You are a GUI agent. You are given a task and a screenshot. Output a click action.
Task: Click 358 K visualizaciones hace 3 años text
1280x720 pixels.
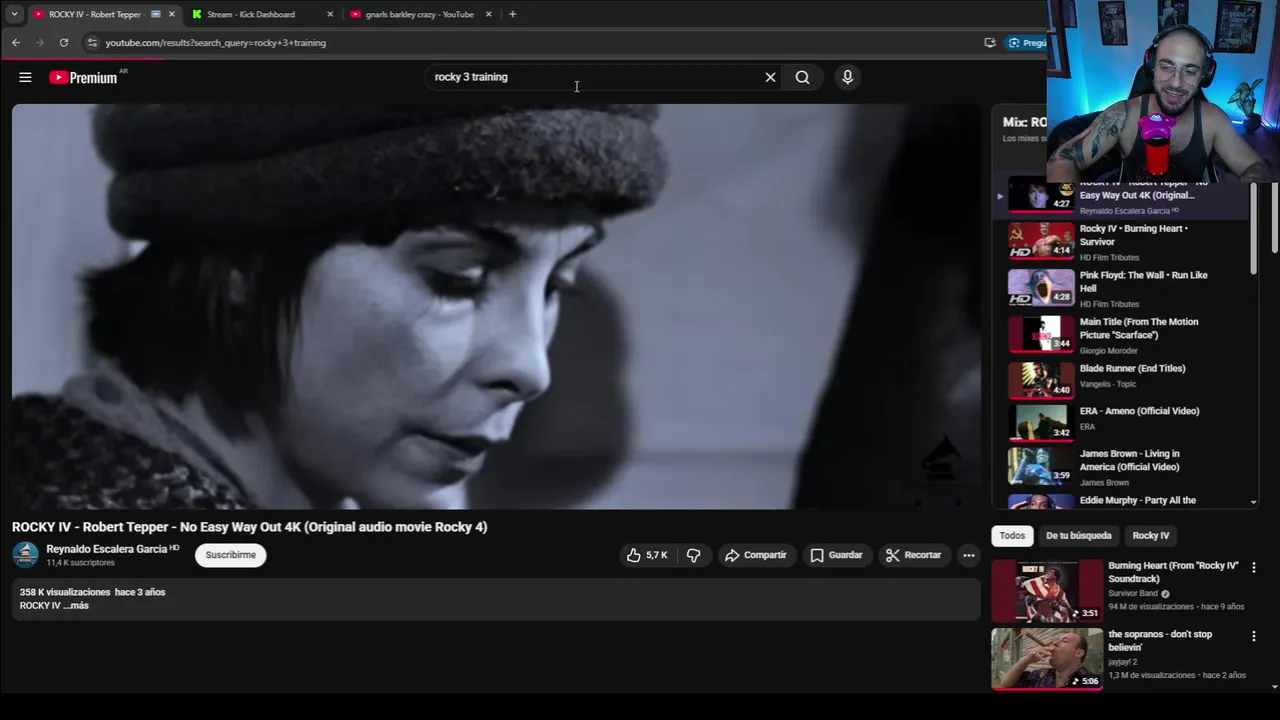click(92, 592)
